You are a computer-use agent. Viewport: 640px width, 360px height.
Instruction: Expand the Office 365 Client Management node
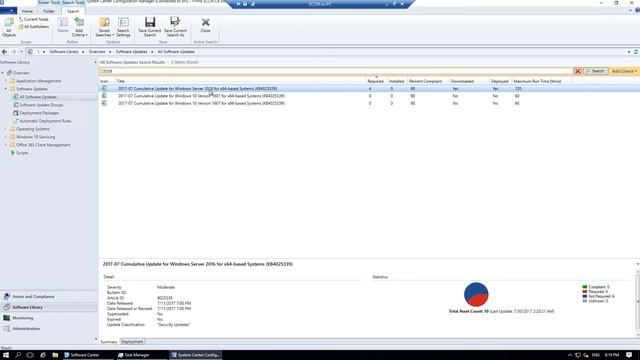point(6,145)
